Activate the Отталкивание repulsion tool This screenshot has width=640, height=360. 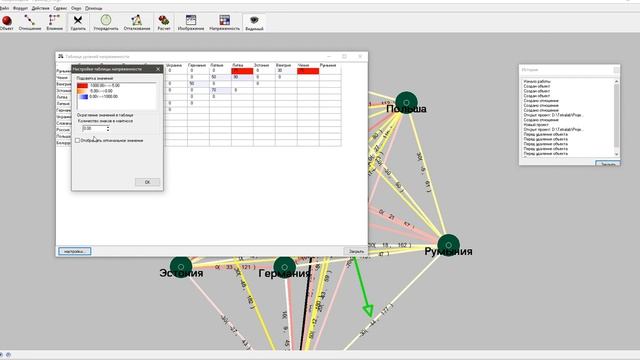tap(137, 23)
